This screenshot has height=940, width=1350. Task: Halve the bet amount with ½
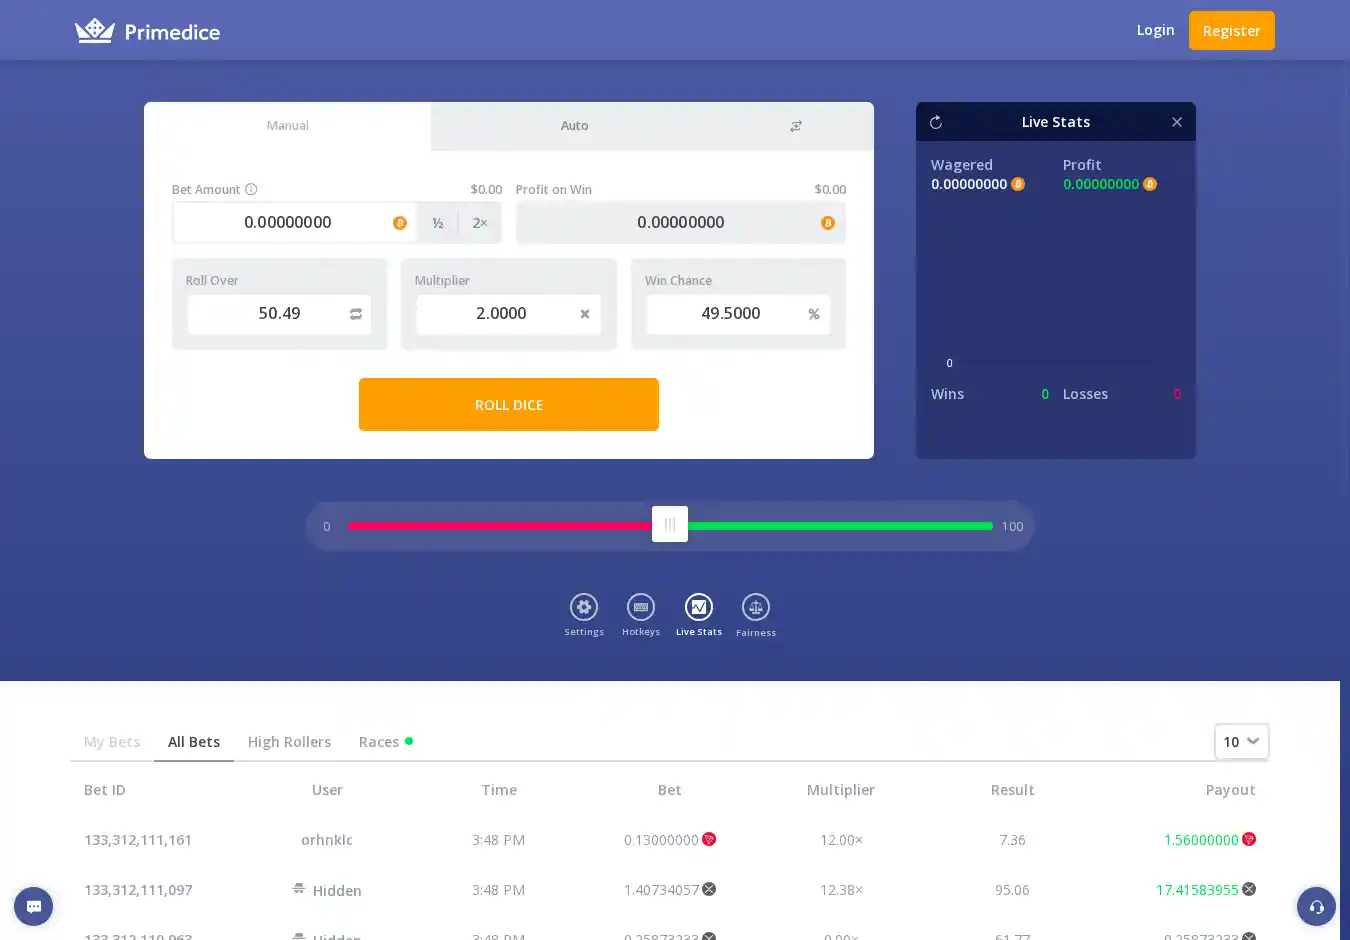coord(438,223)
